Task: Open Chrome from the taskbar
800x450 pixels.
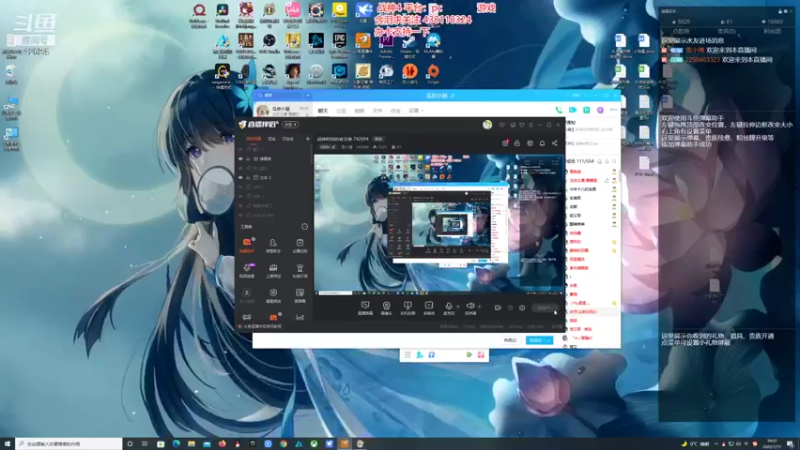Action: 283,444
